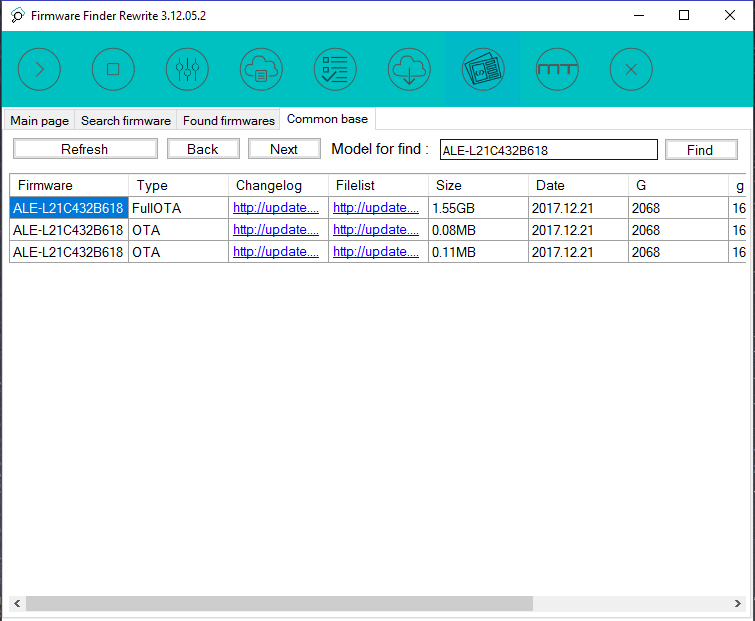Click the Type column header

pos(178,185)
